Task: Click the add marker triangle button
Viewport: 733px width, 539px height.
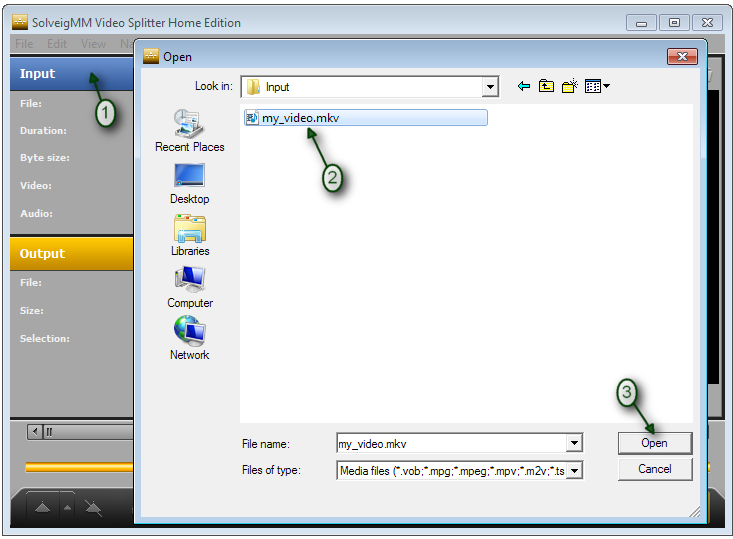Action: 43,507
